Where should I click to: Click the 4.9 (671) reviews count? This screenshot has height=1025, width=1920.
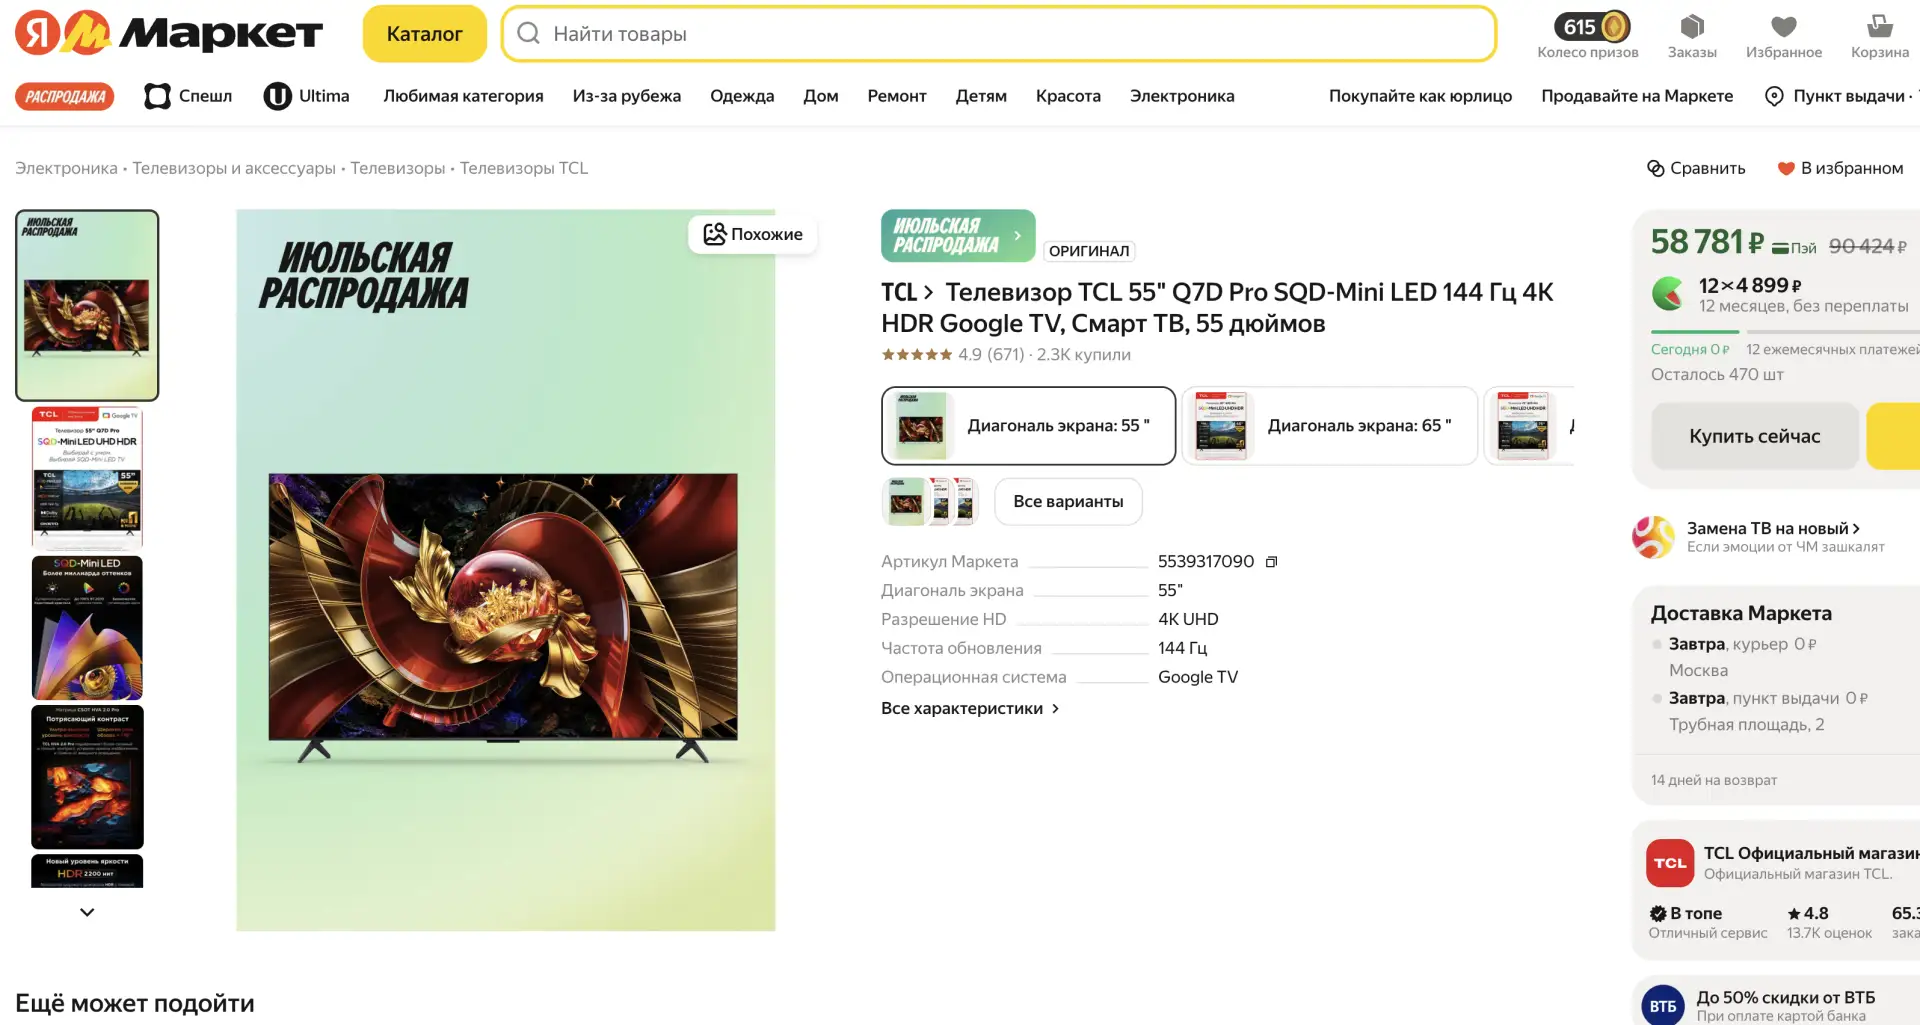pyautogui.click(x=991, y=354)
